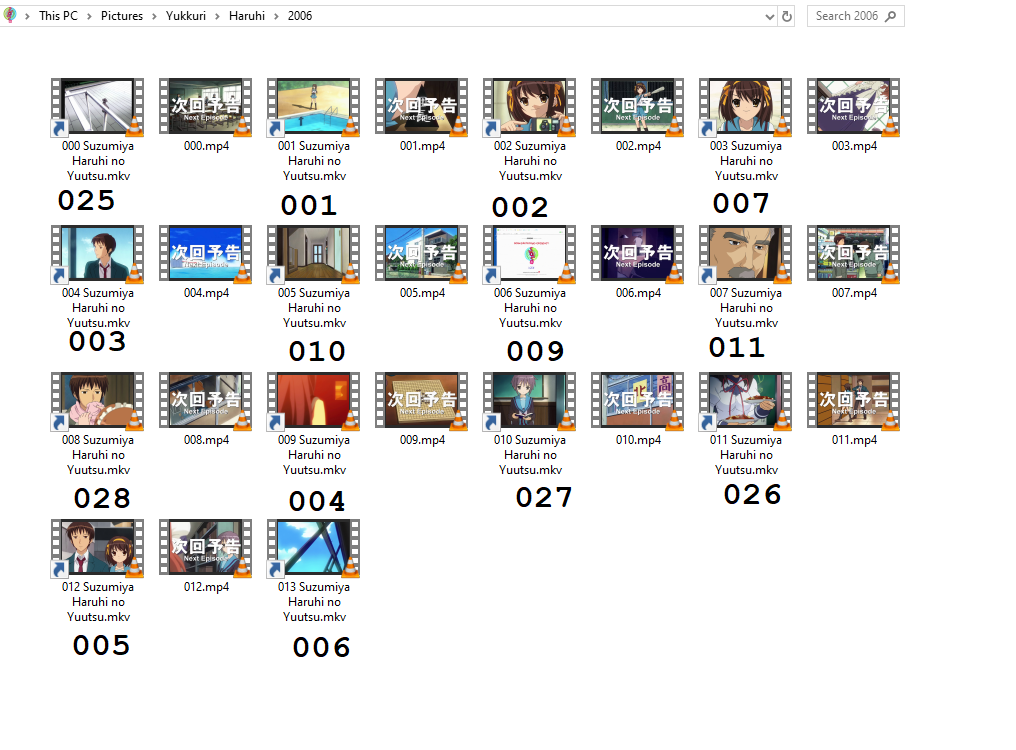This screenshot has width=1016, height=750.
Task: Select the 008 Suzumiya Haruhi no Yuutsu.mkv shortcut
Action: [x=98, y=401]
